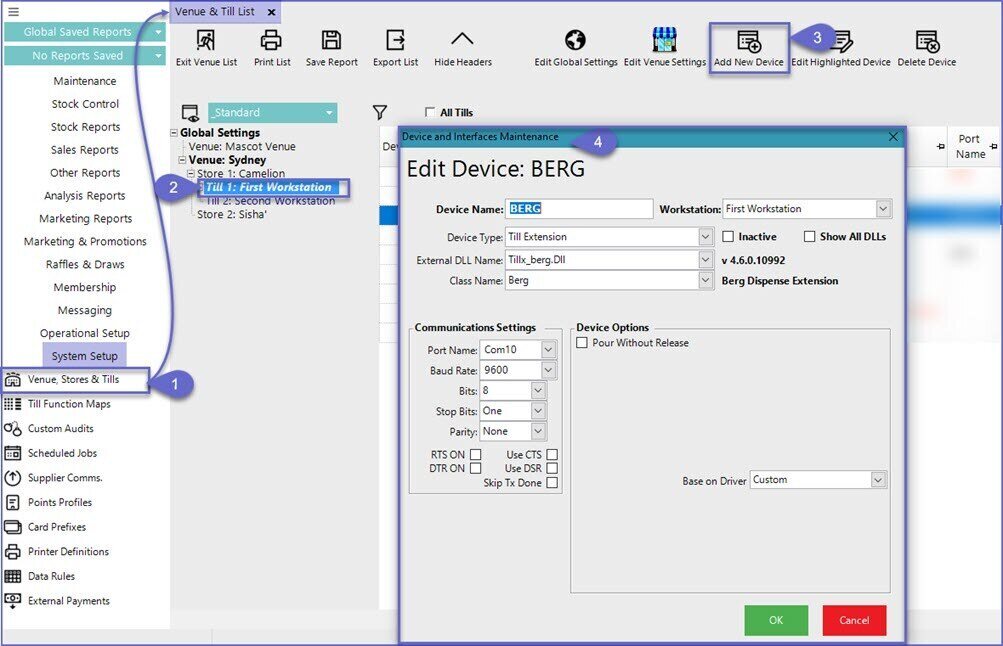Click into the Device Name field
1003x646 pixels.
pyautogui.click(x=579, y=209)
